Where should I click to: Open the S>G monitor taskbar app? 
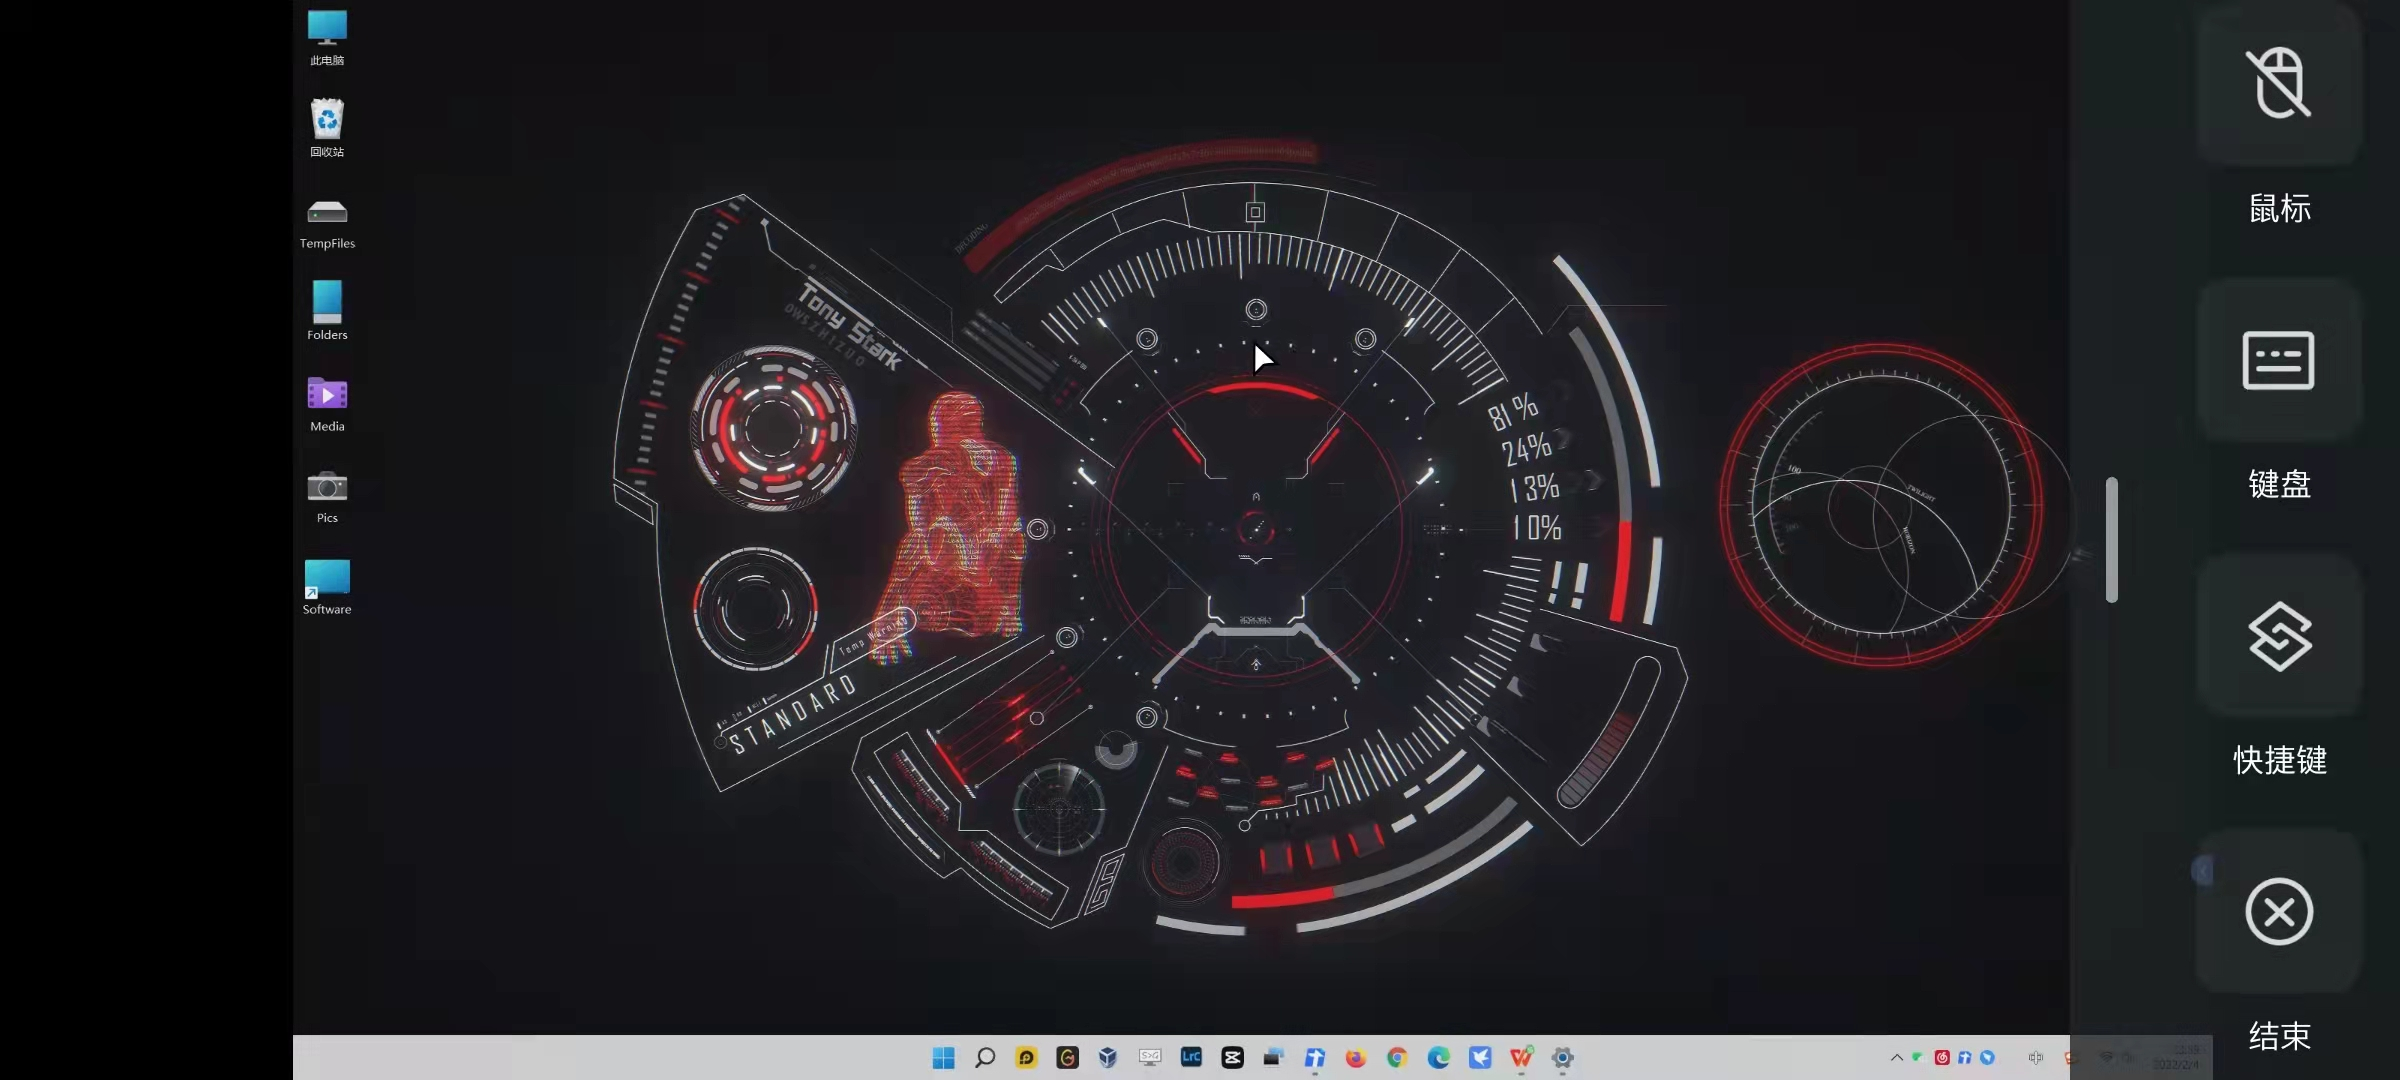tap(1150, 1058)
